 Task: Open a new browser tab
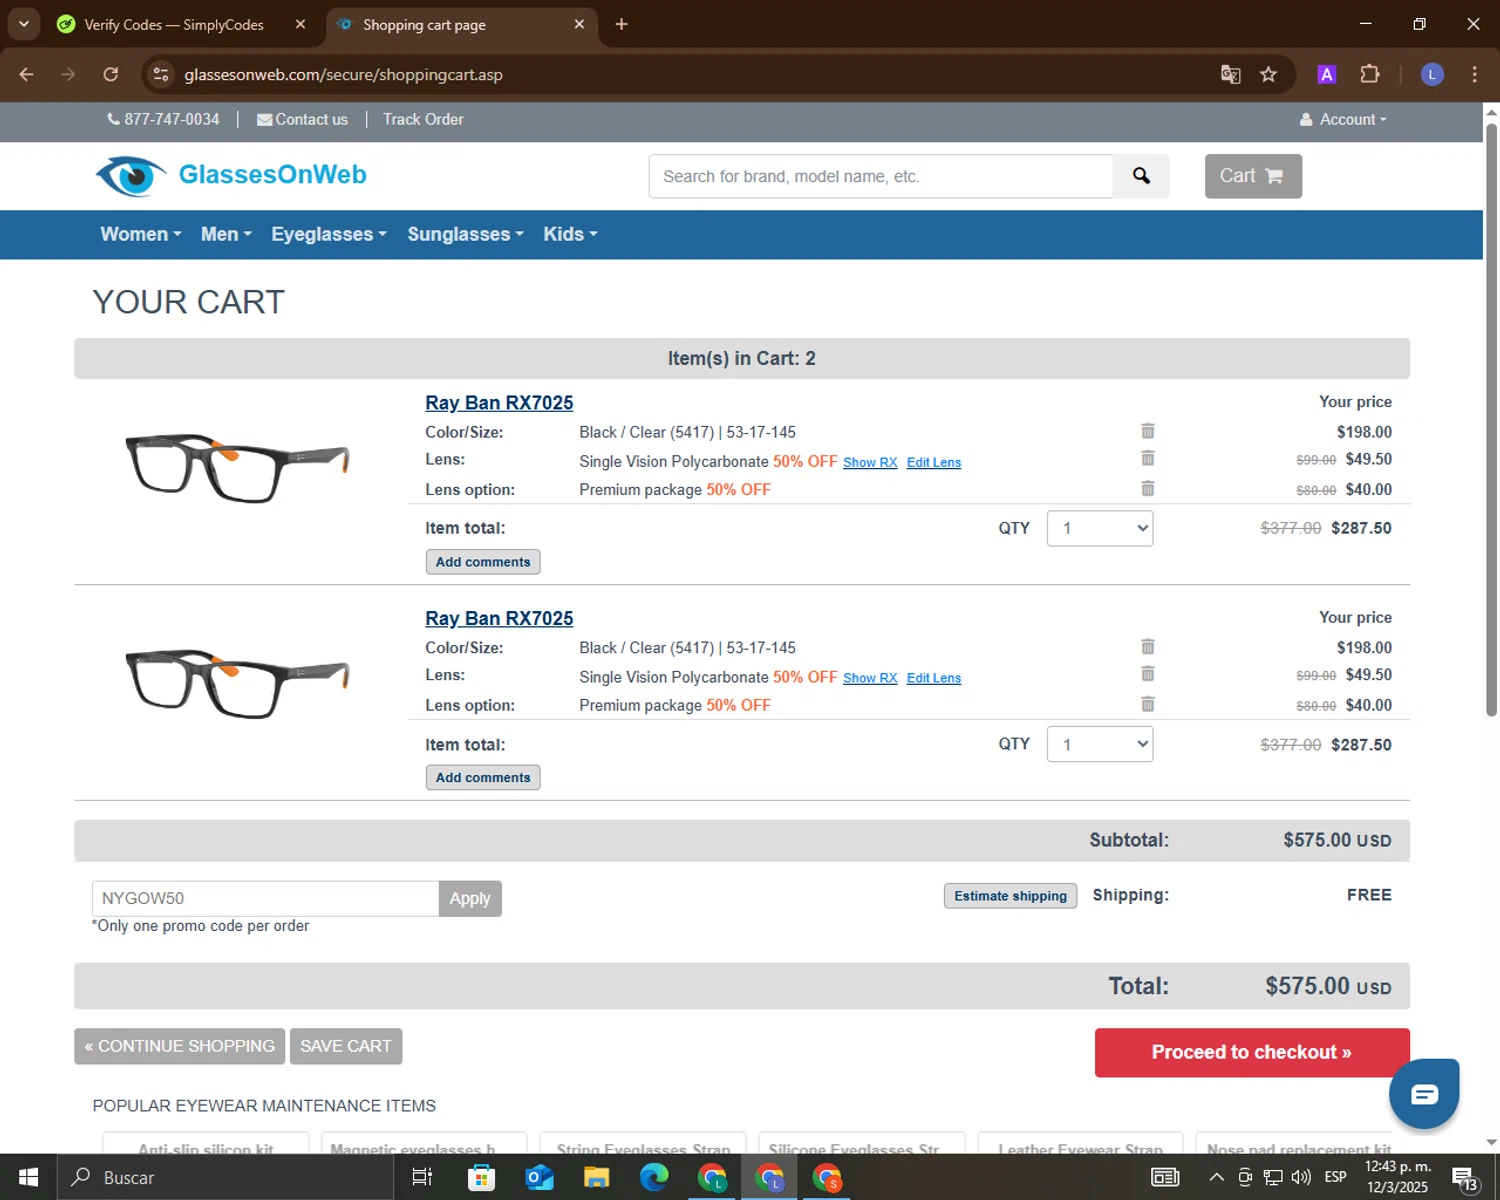tap(621, 24)
